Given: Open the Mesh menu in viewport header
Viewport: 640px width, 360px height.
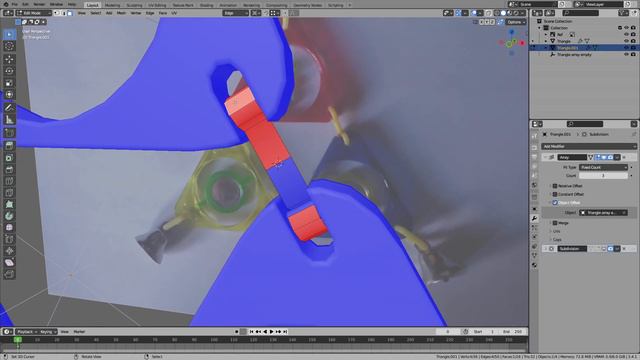Looking at the screenshot, I should pyautogui.click(x=121, y=13).
